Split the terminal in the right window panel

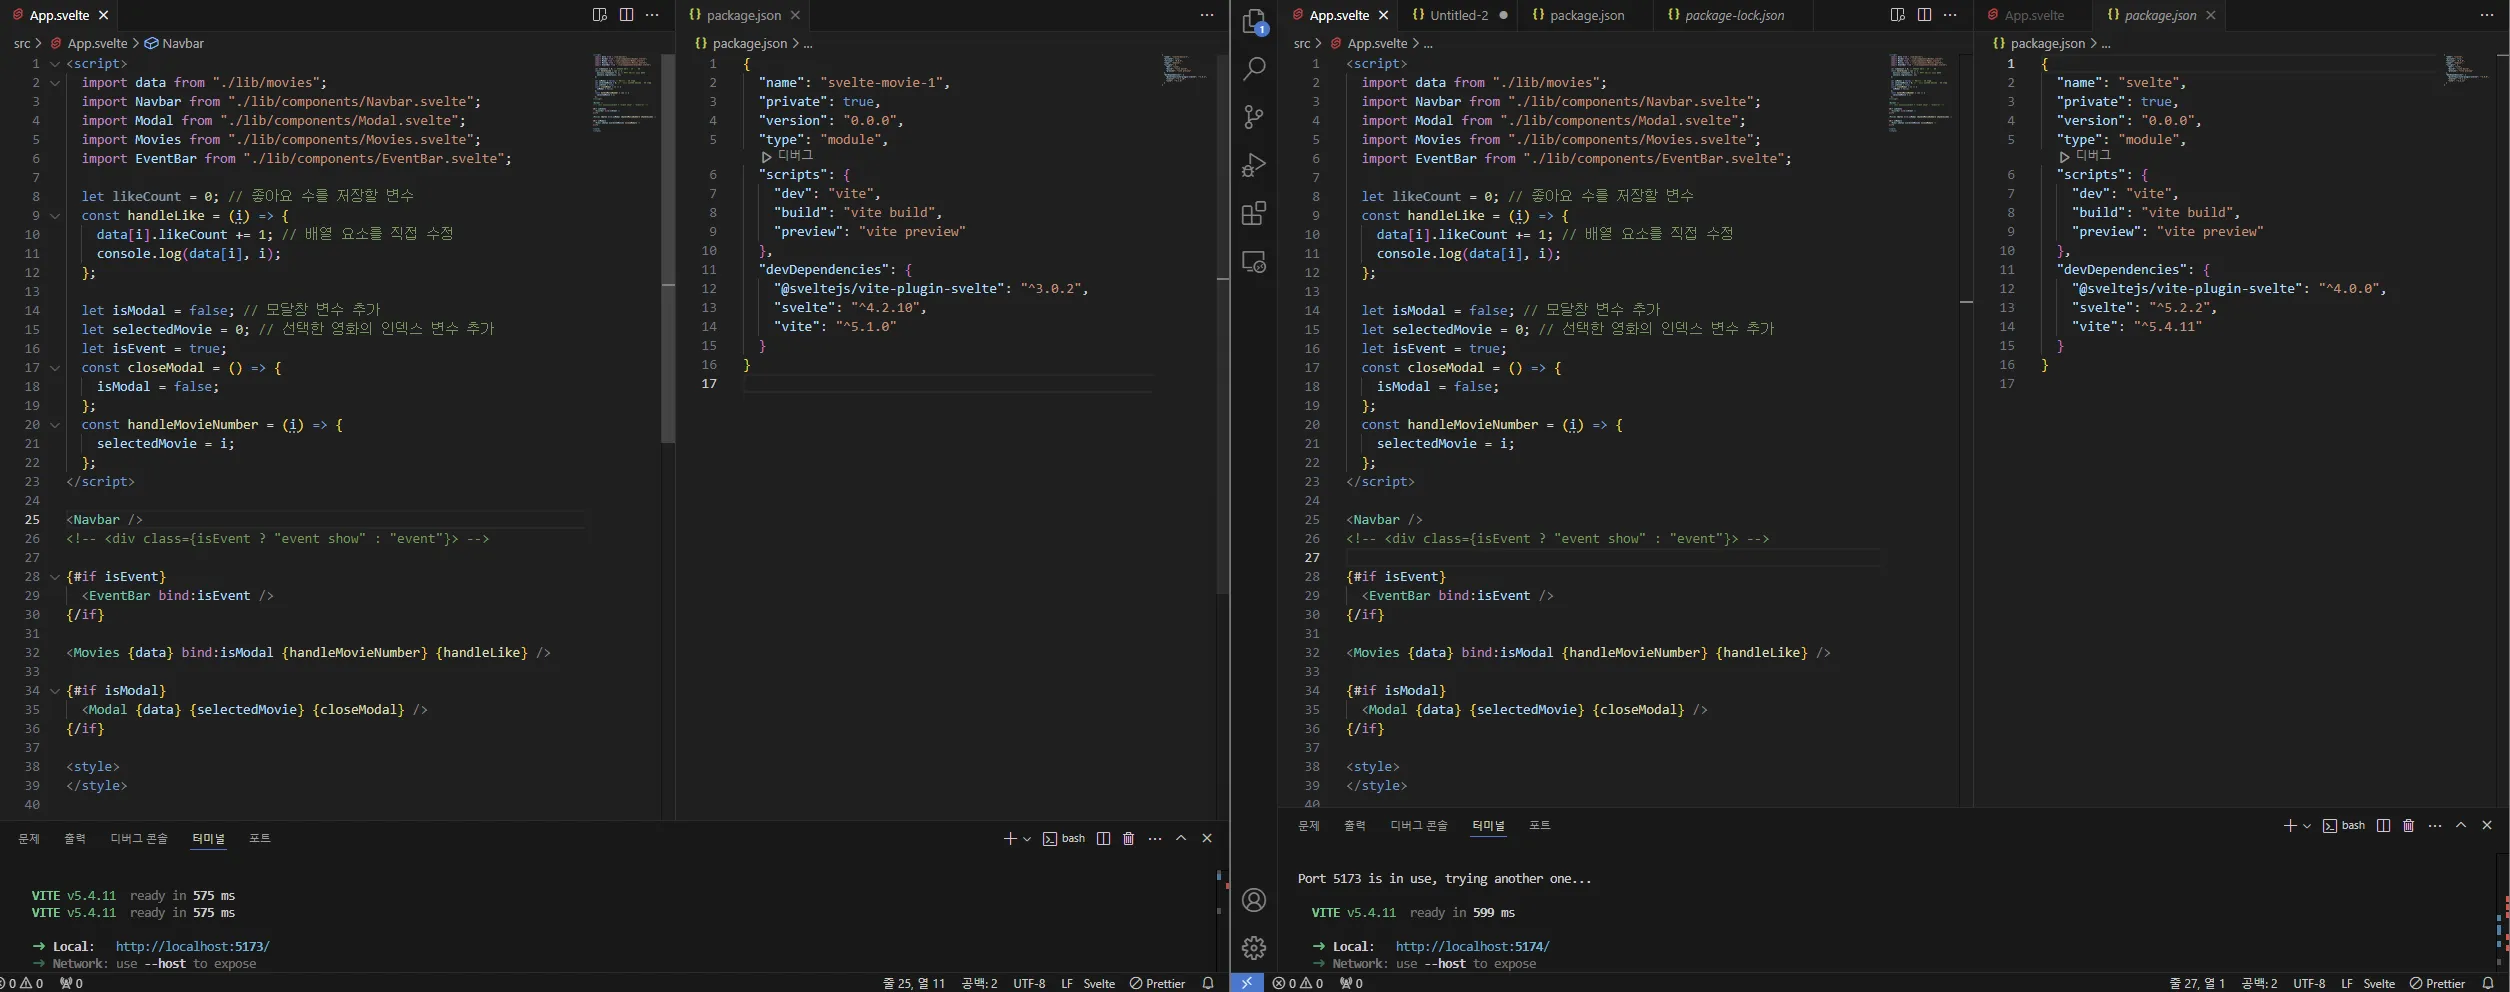[2383, 825]
